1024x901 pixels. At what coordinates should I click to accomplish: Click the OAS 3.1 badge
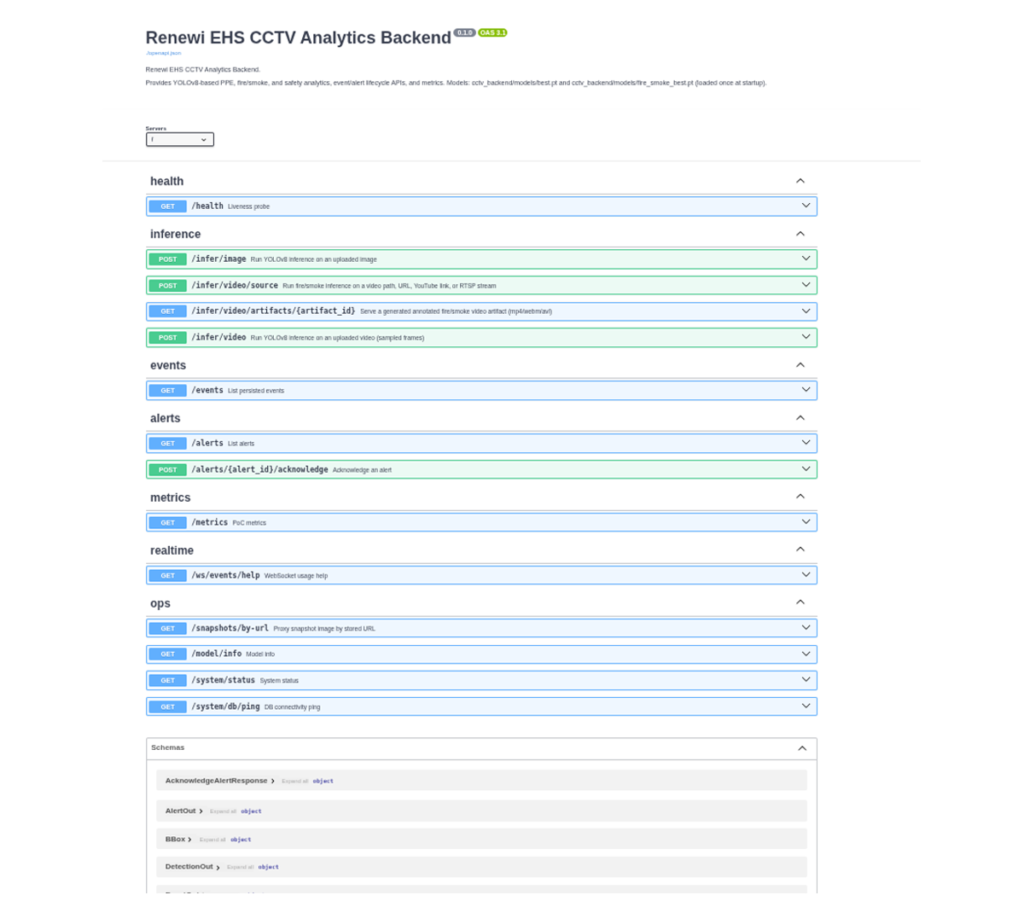(x=492, y=33)
